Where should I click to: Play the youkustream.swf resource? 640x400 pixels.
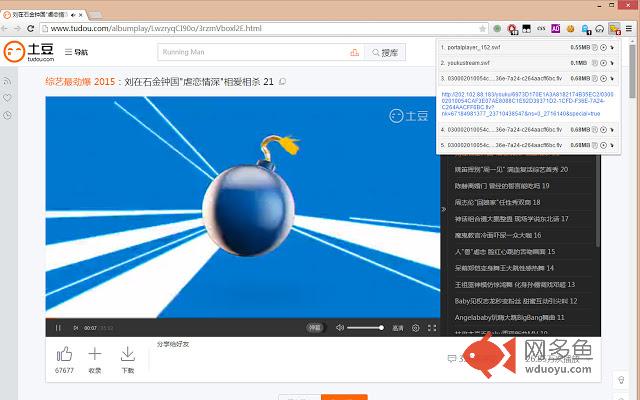603,63
